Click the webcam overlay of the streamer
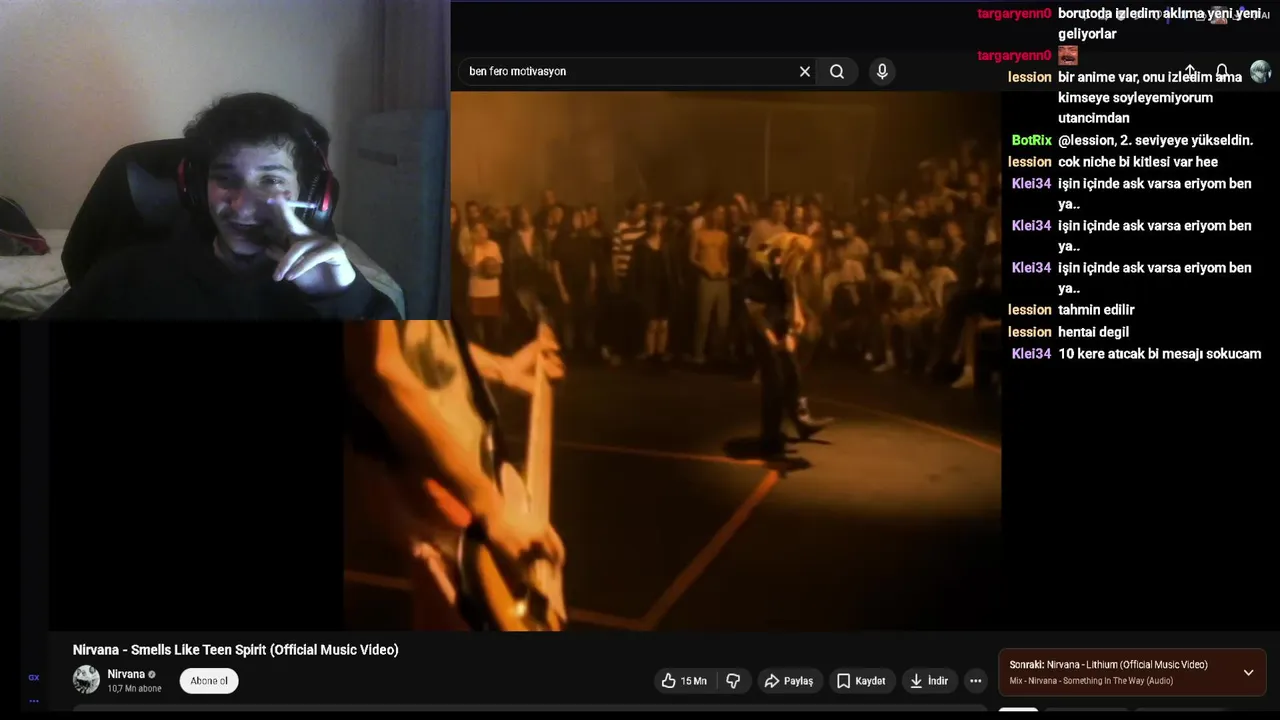 tap(224, 160)
